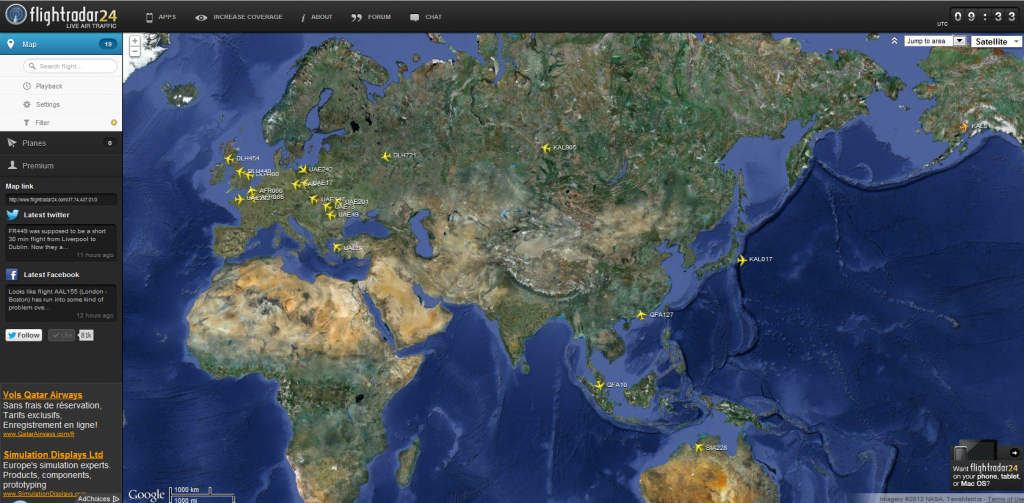Click the Twitter bird icon beside Latest twitter
This screenshot has width=1024, height=503.
pyautogui.click(x=12, y=214)
